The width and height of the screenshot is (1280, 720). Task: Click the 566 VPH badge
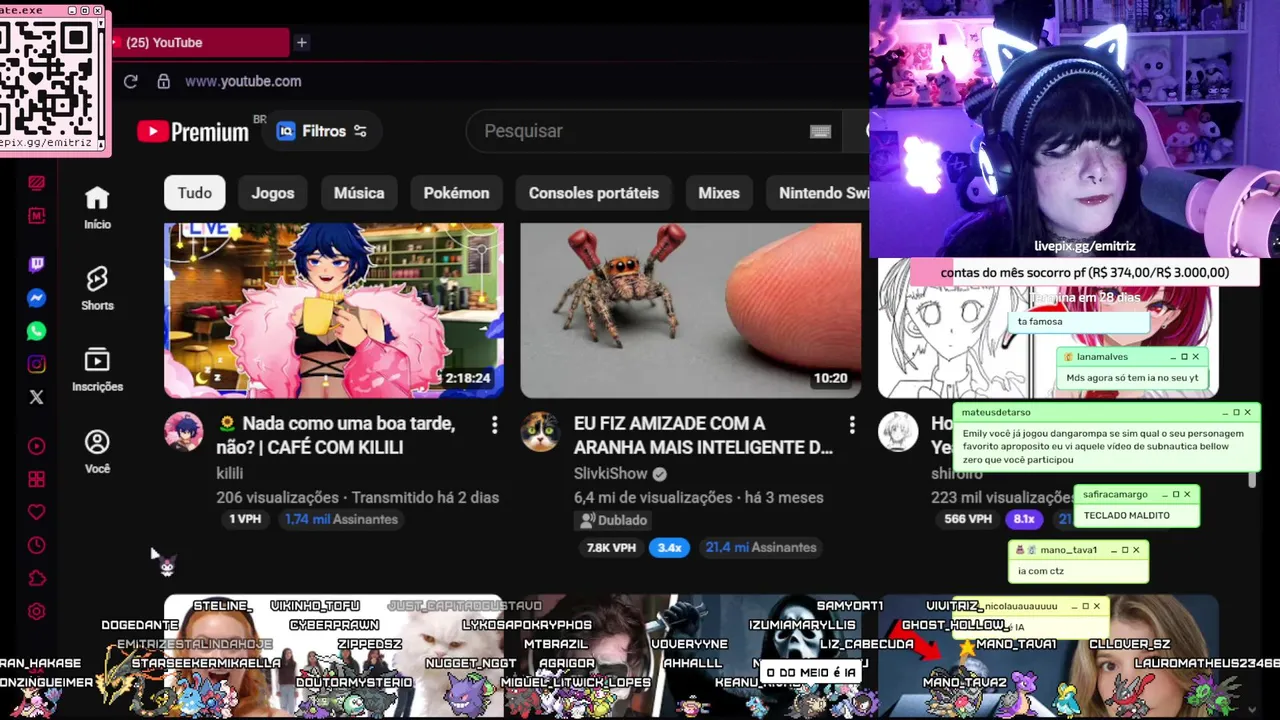(968, 519)
